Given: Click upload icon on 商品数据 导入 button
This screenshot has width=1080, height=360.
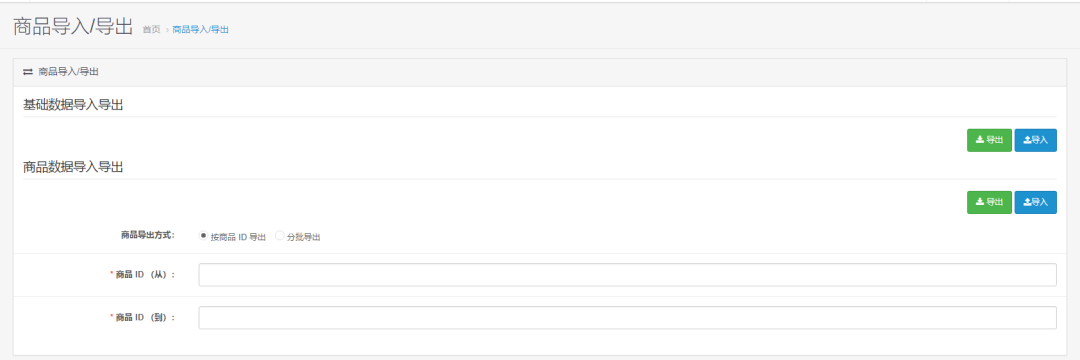Looking at the screenshot, I should [1027, 202].
